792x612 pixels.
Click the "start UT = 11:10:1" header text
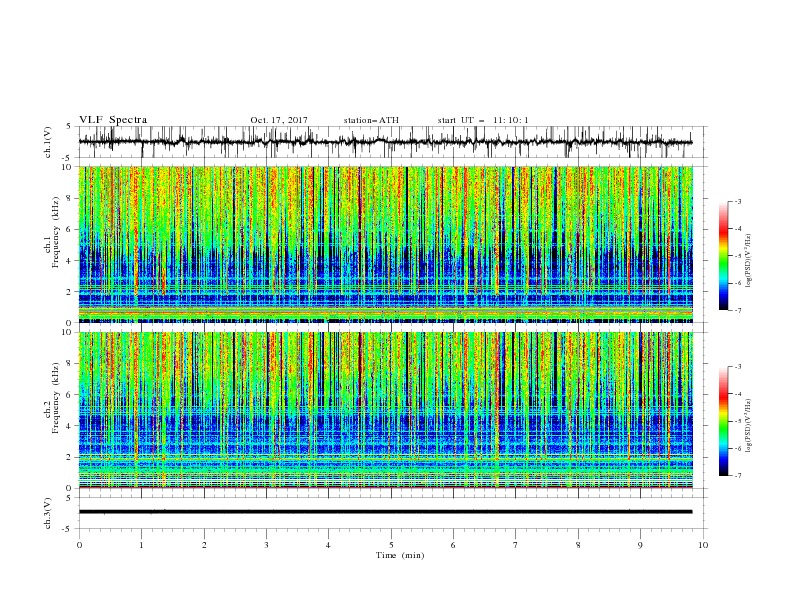[483, 120]
